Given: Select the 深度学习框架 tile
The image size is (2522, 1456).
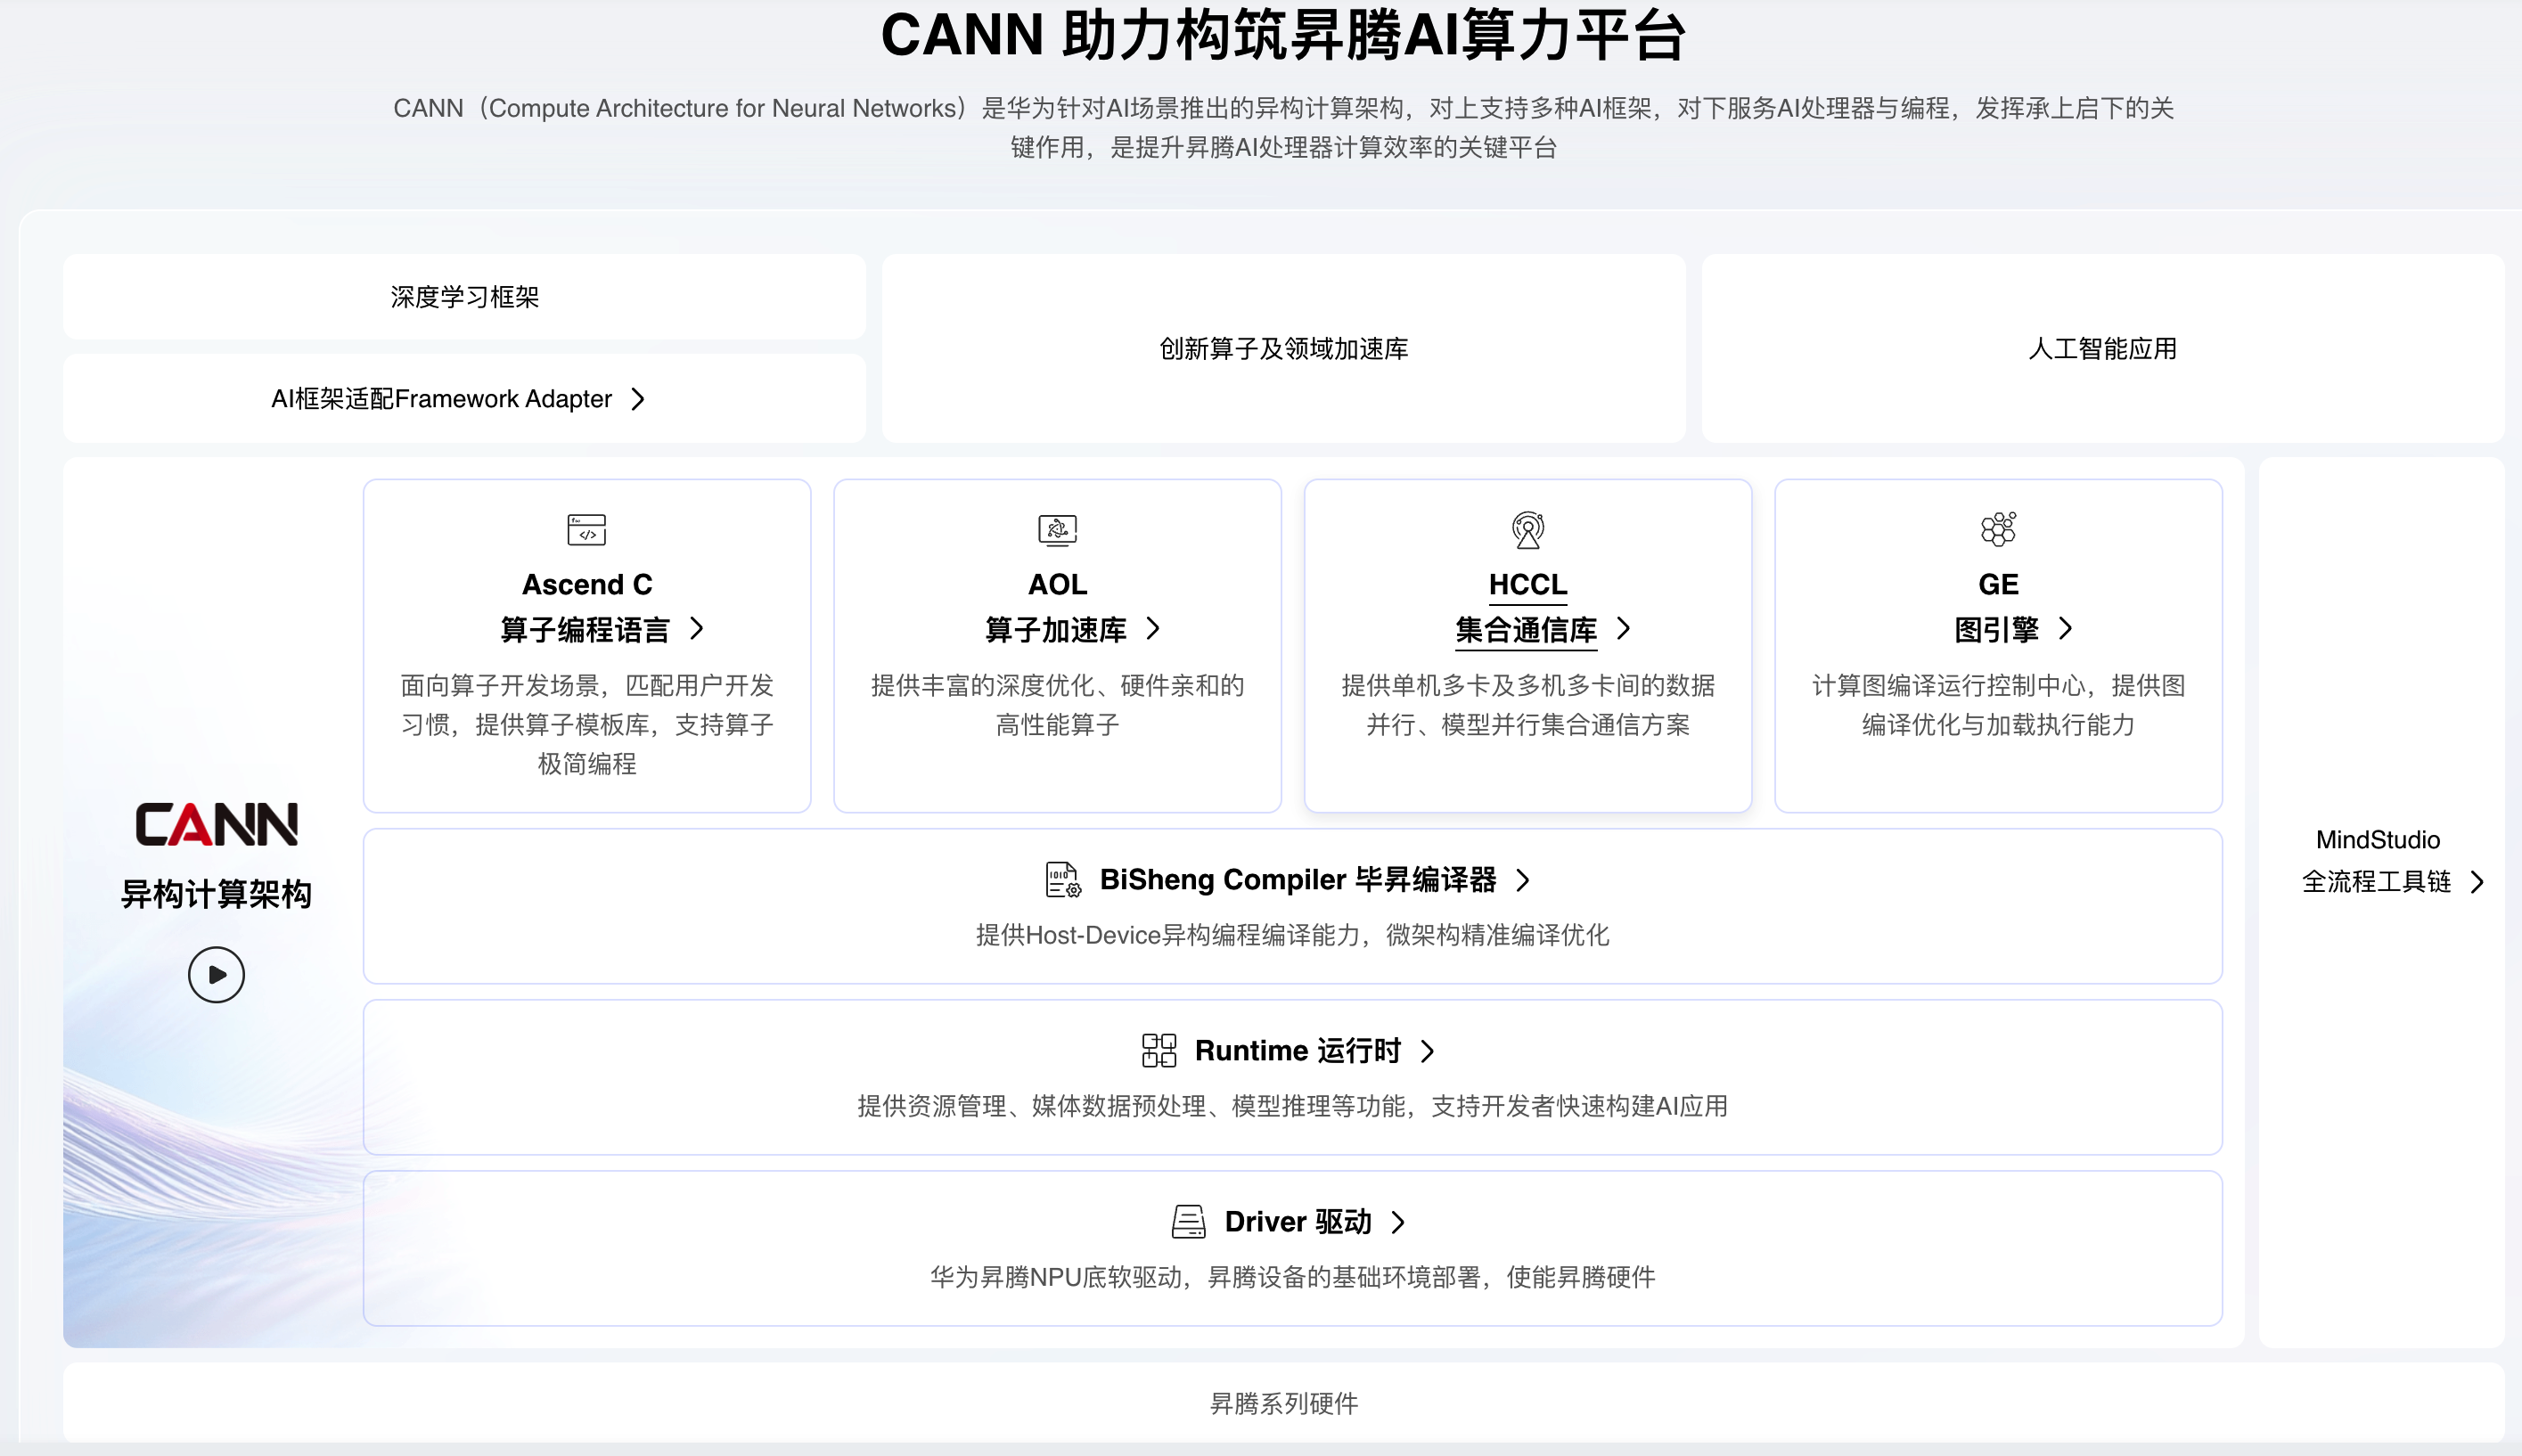Looking at the screenshot, I should point(464,297).
